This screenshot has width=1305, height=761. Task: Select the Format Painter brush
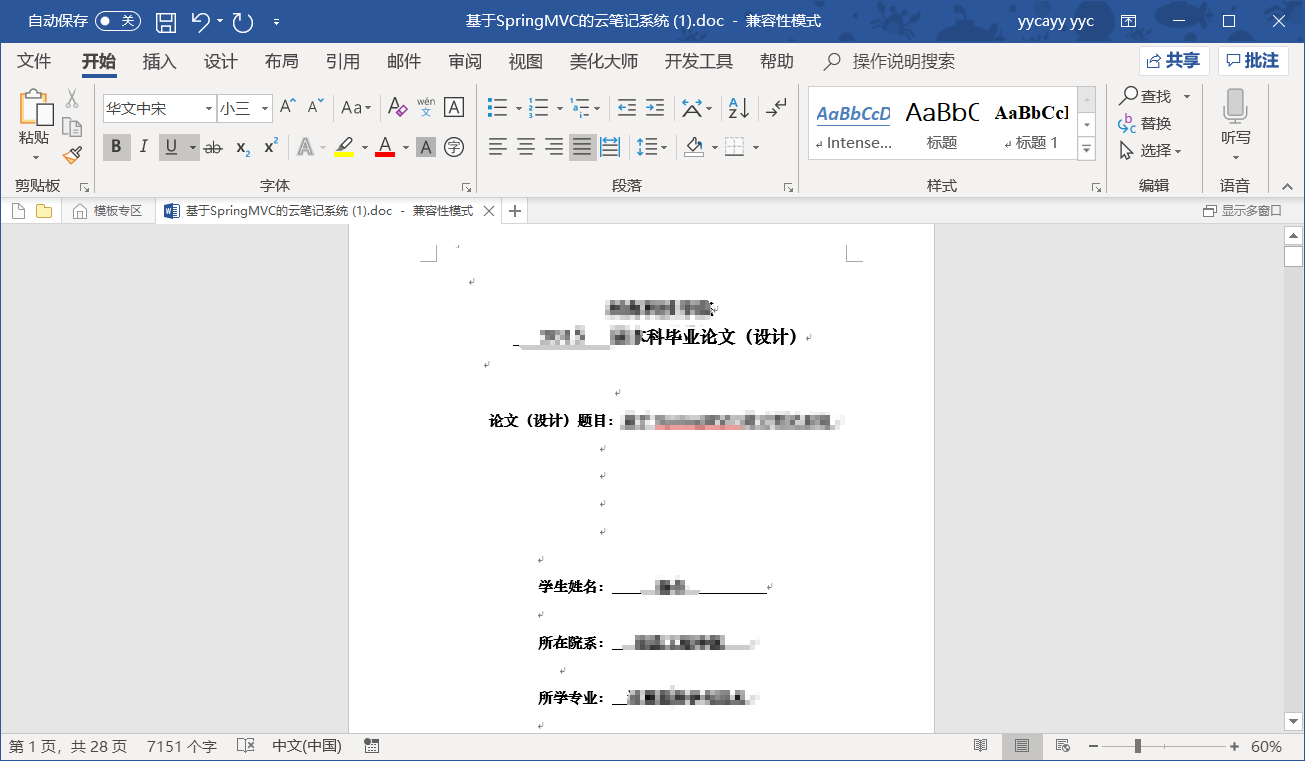[x=72, y=155]
